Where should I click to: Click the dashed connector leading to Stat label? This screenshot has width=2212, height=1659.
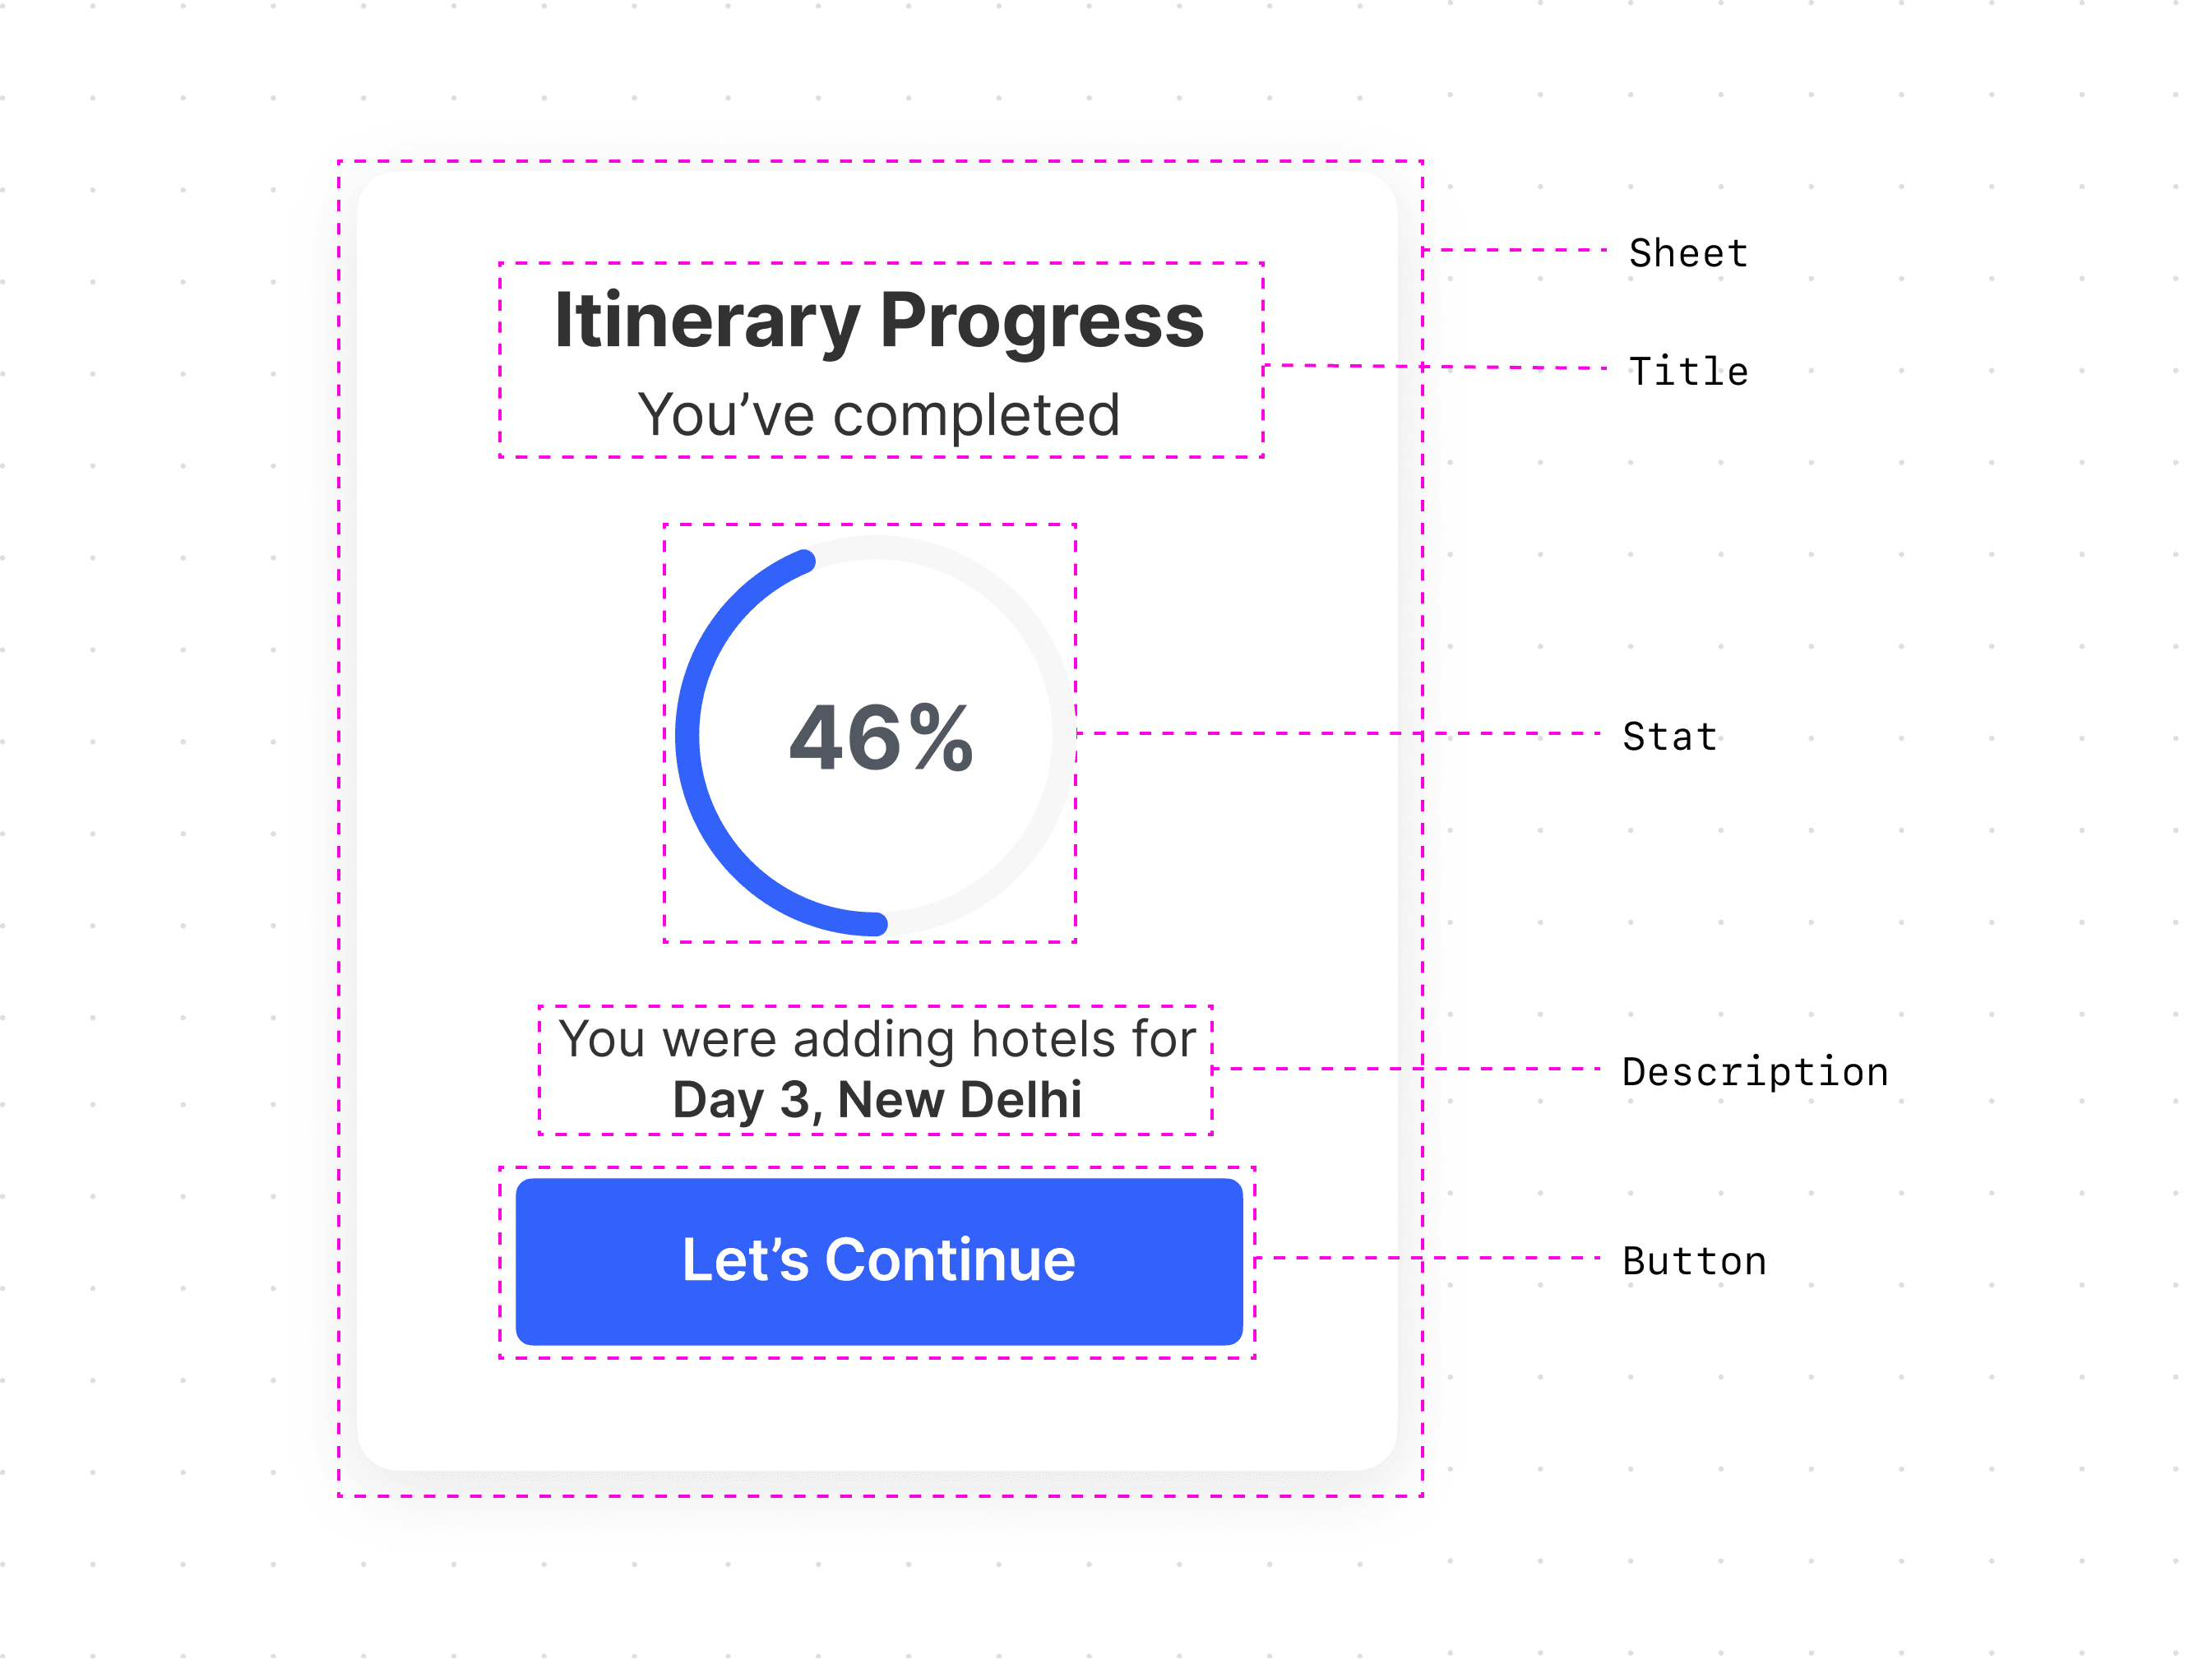tap(1340, 734)
